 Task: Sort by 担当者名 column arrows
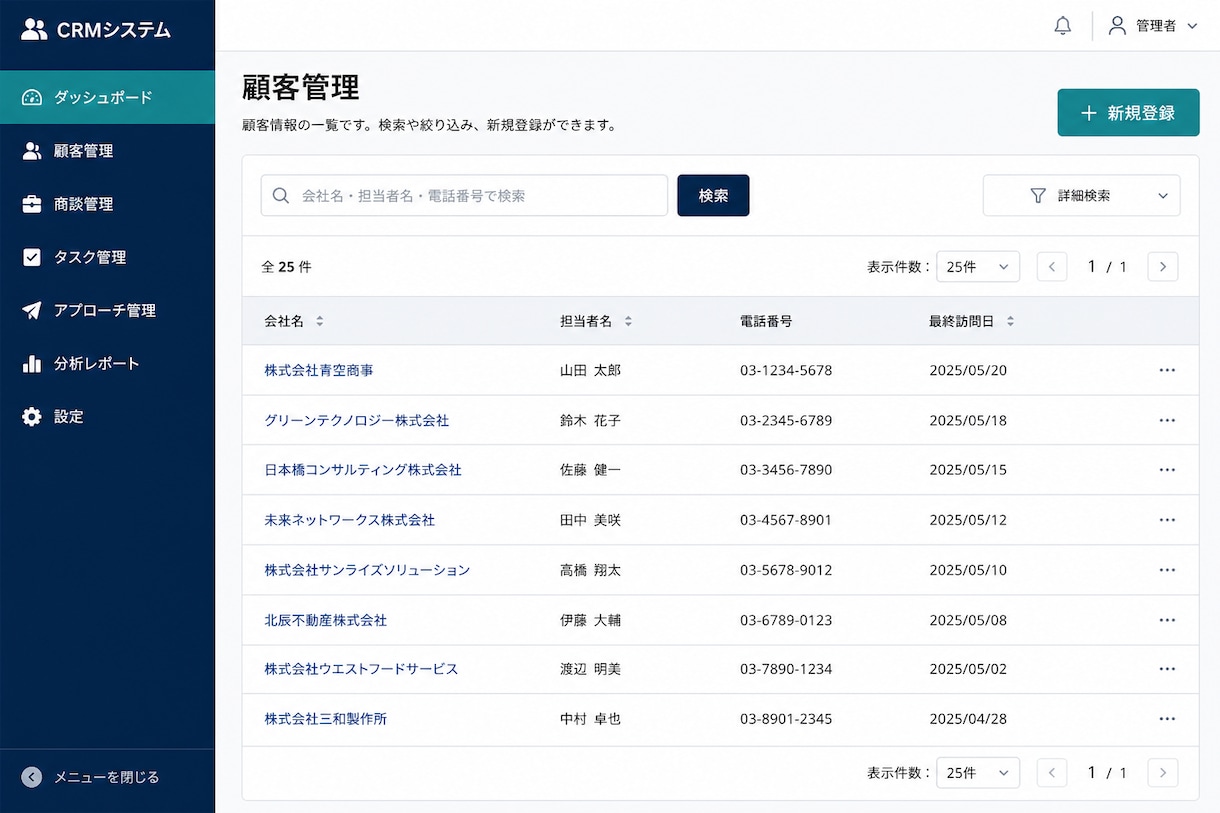click(628, 321)
